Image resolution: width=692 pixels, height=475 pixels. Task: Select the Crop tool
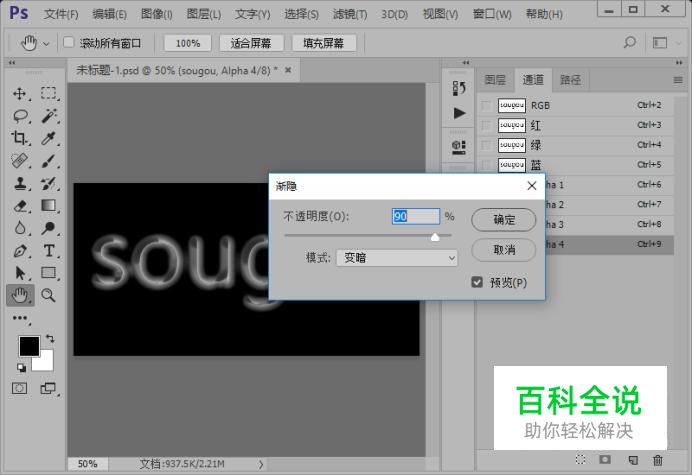pyautogui.click(x=19, y=139)
